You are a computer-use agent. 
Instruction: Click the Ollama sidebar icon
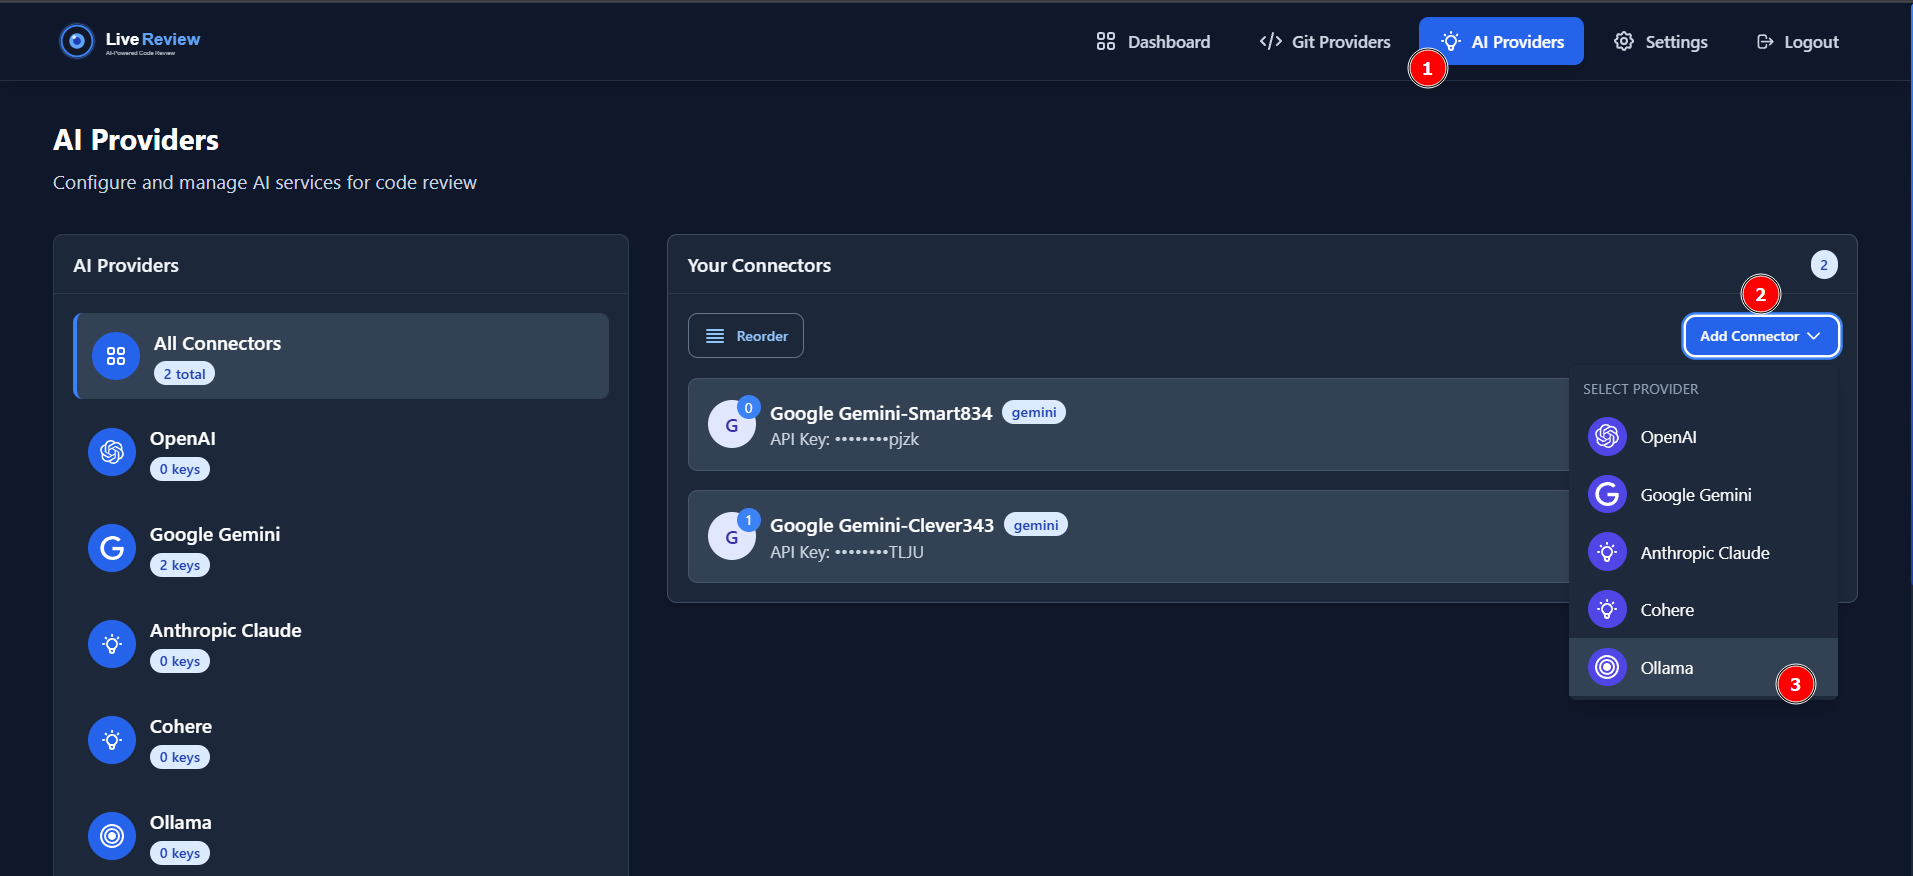[x=112, y=836]
